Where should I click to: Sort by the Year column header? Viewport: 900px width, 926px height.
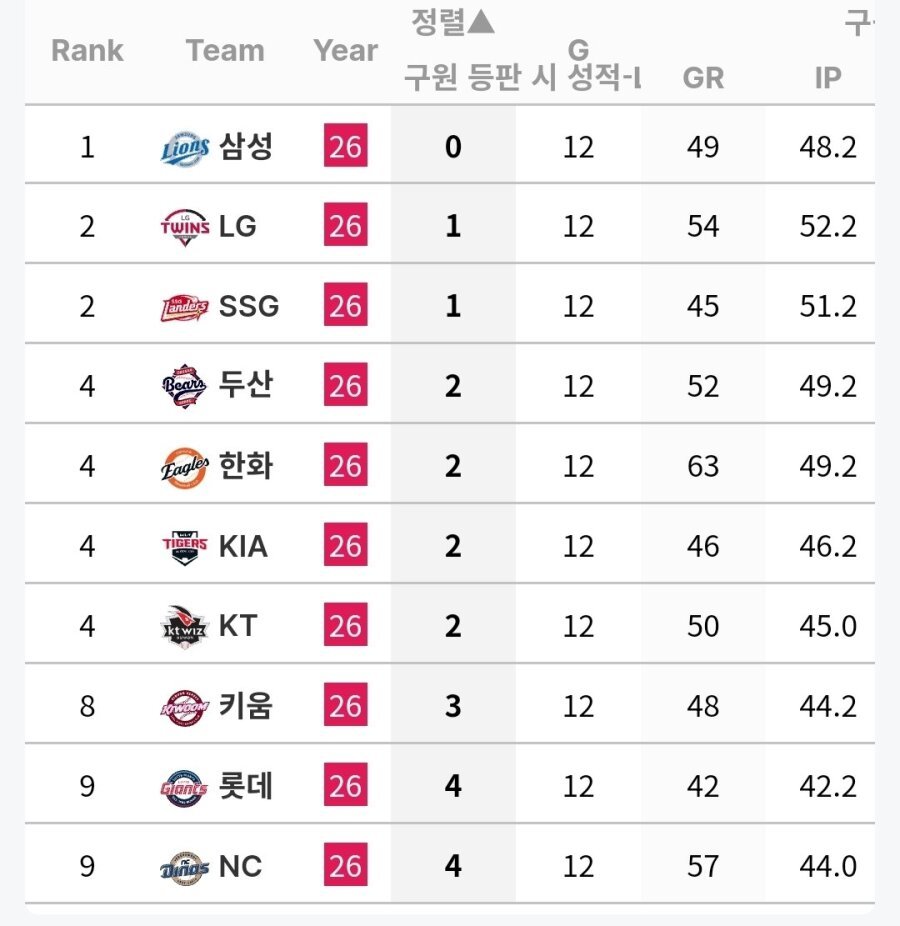pos(345,50)
